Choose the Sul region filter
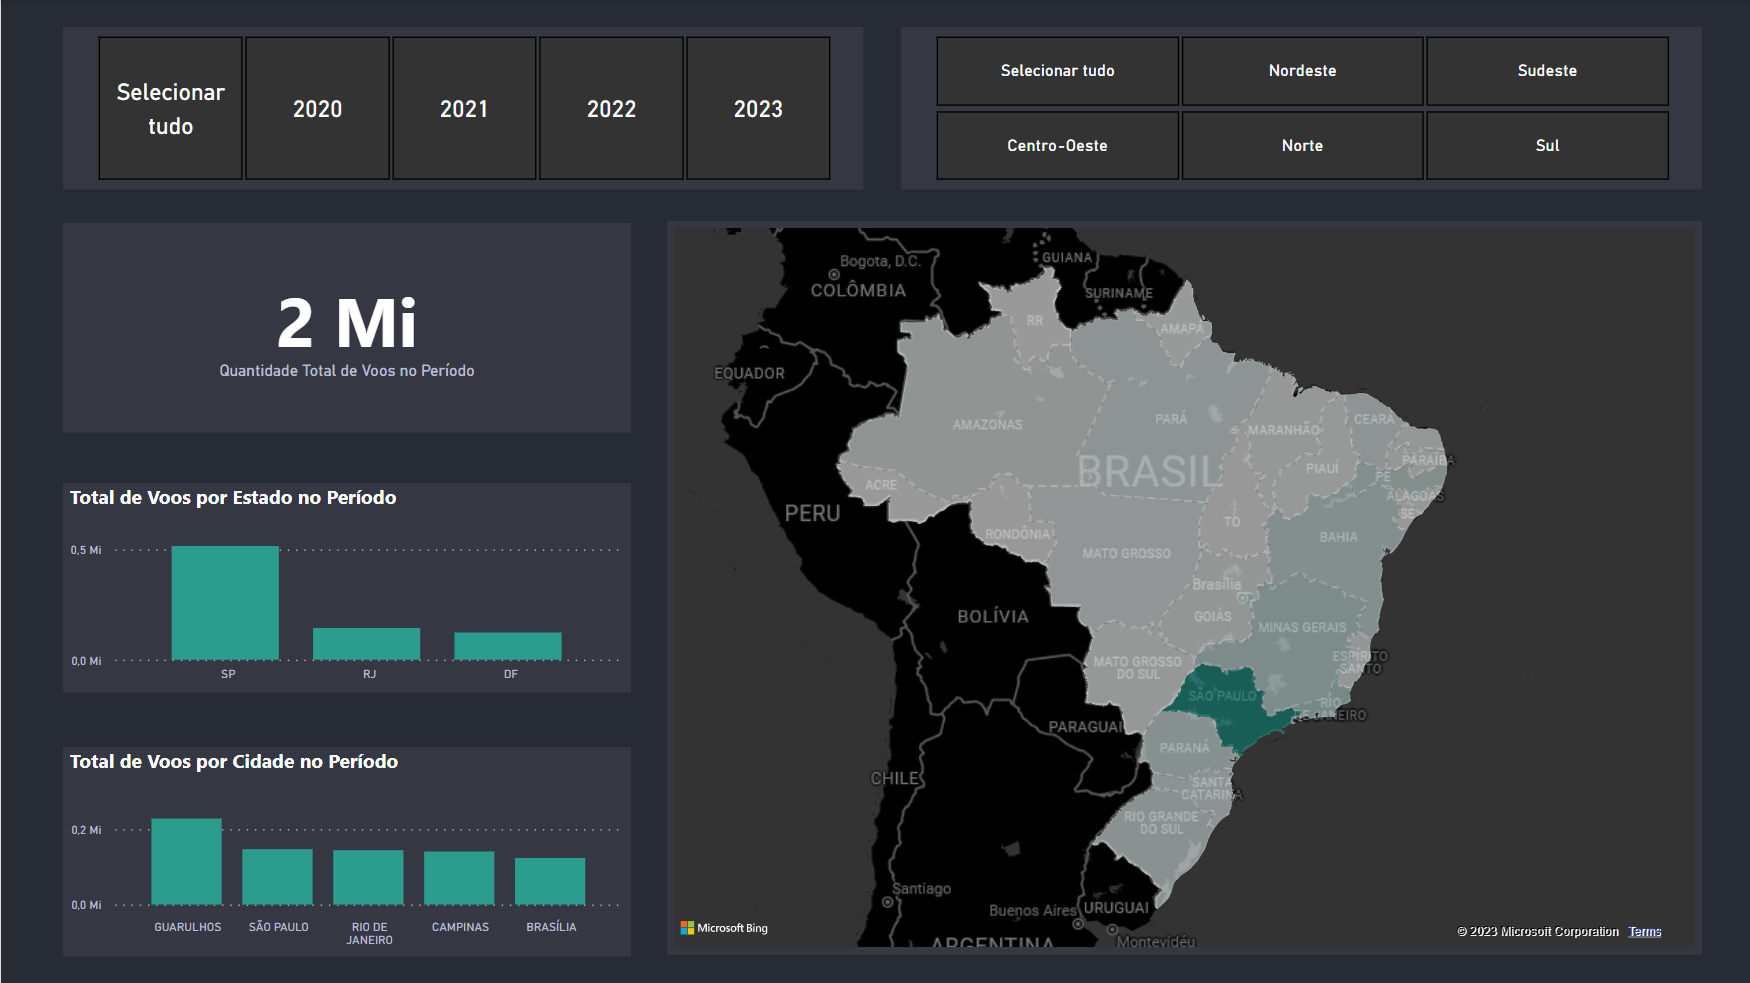 [x=1547, y=146]
